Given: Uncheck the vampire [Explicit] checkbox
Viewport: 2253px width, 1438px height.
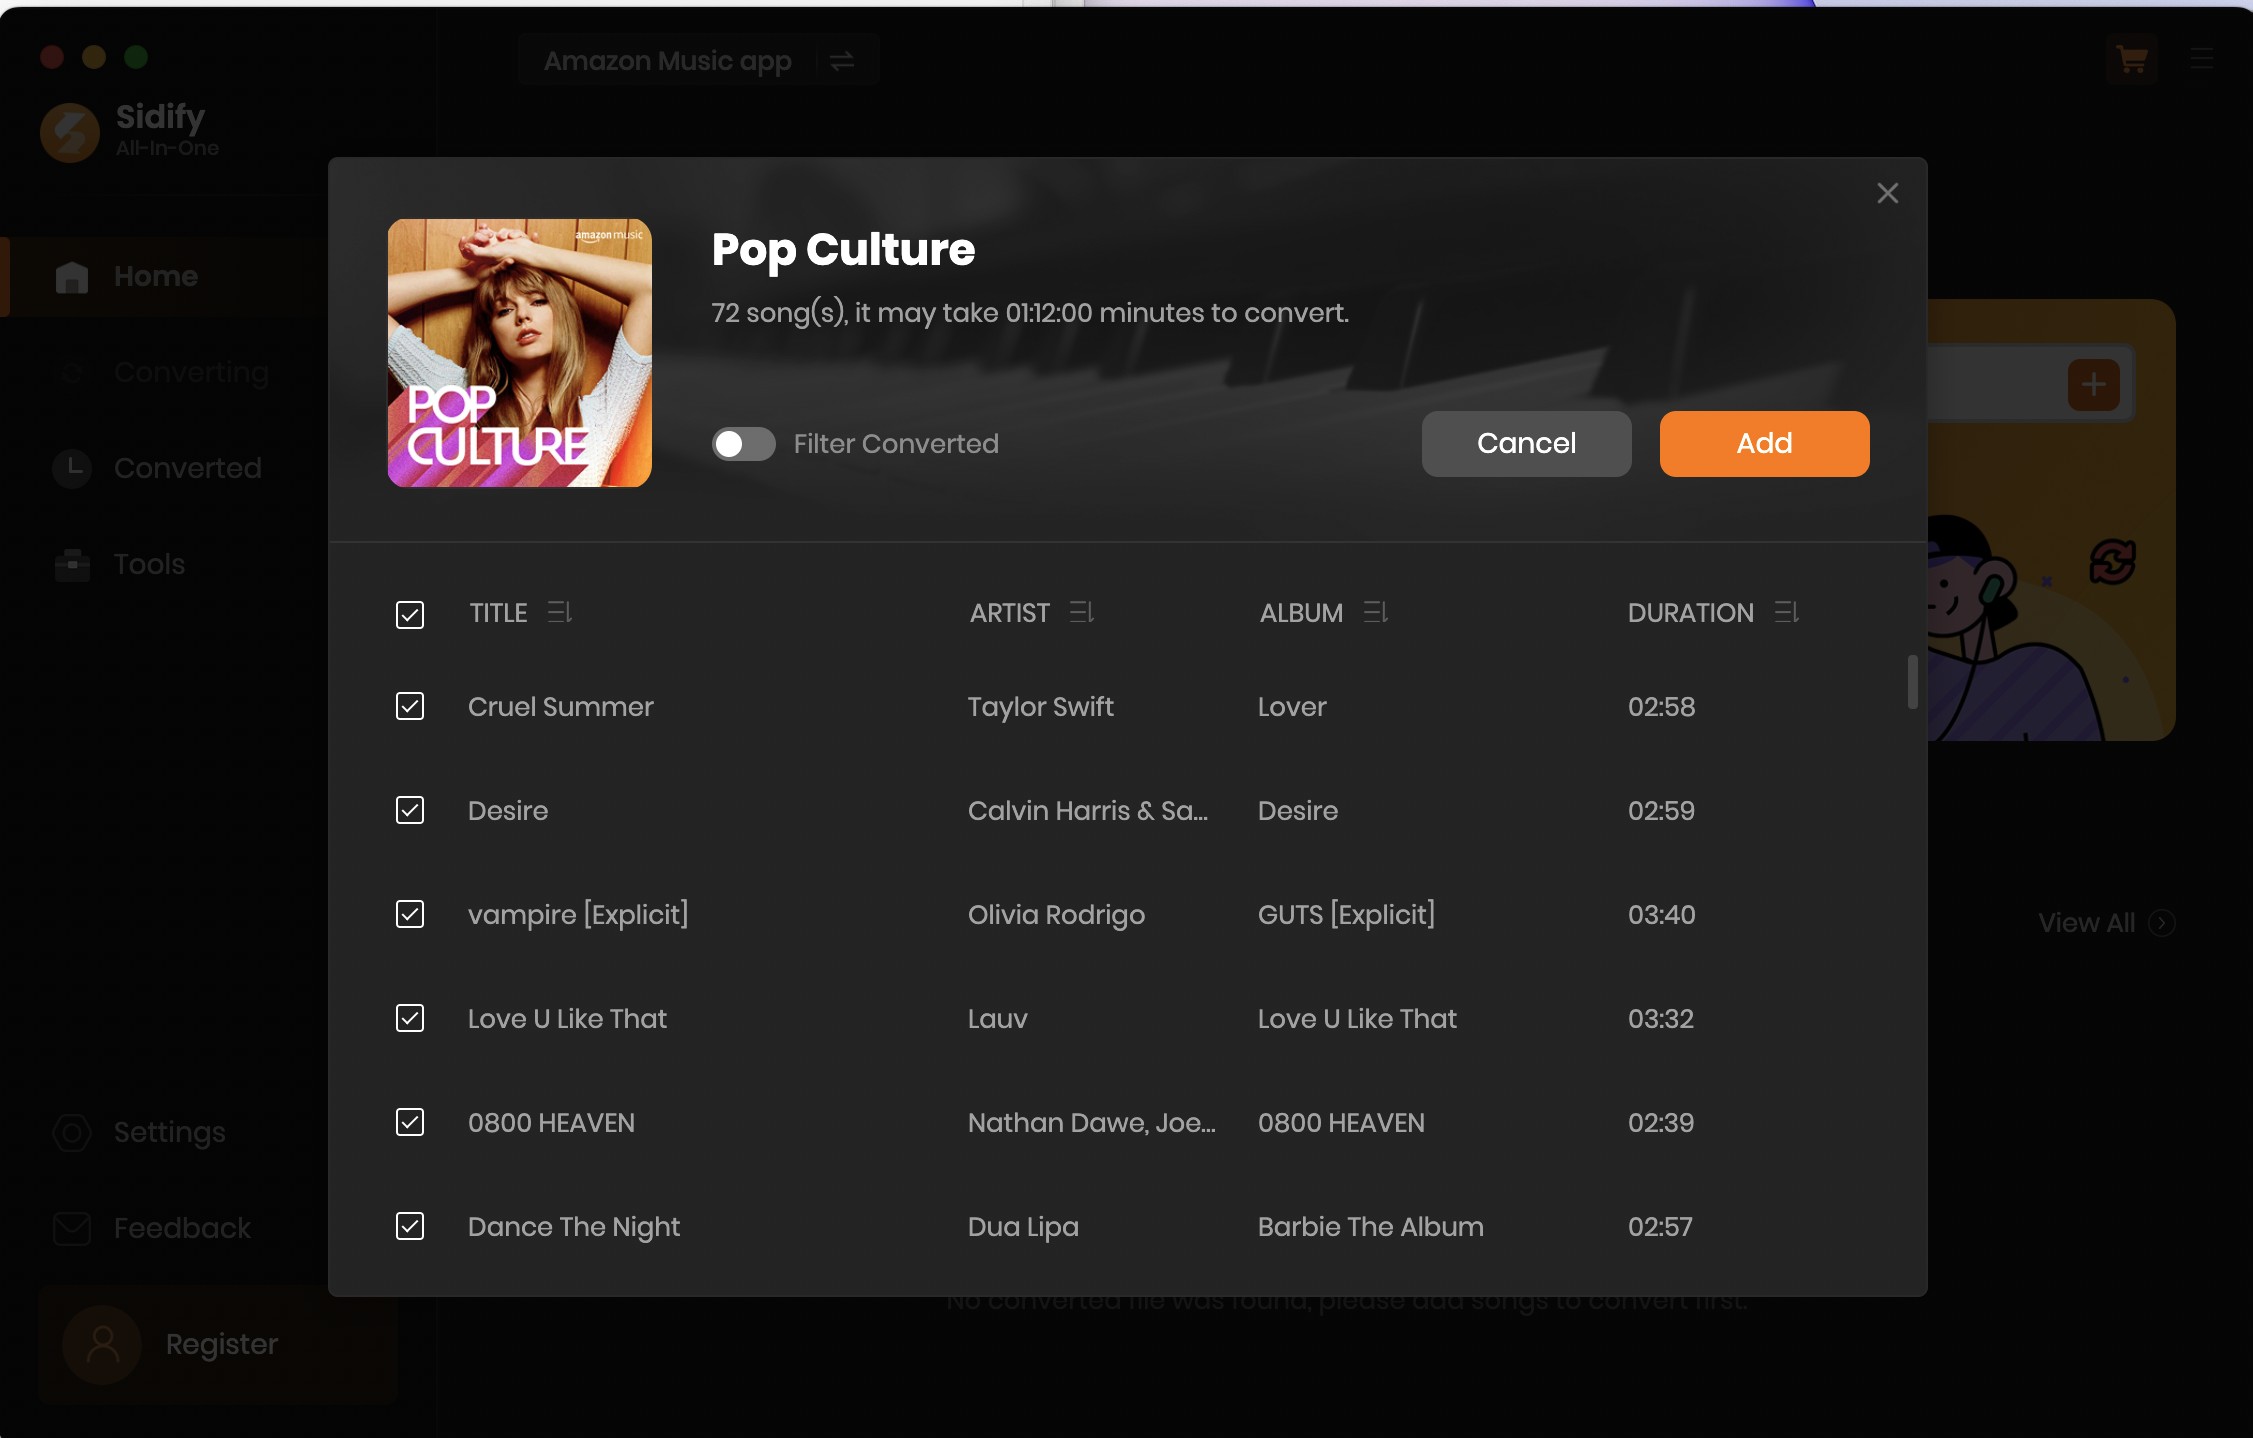Looking at the screenshot, I should click(410, 914).
